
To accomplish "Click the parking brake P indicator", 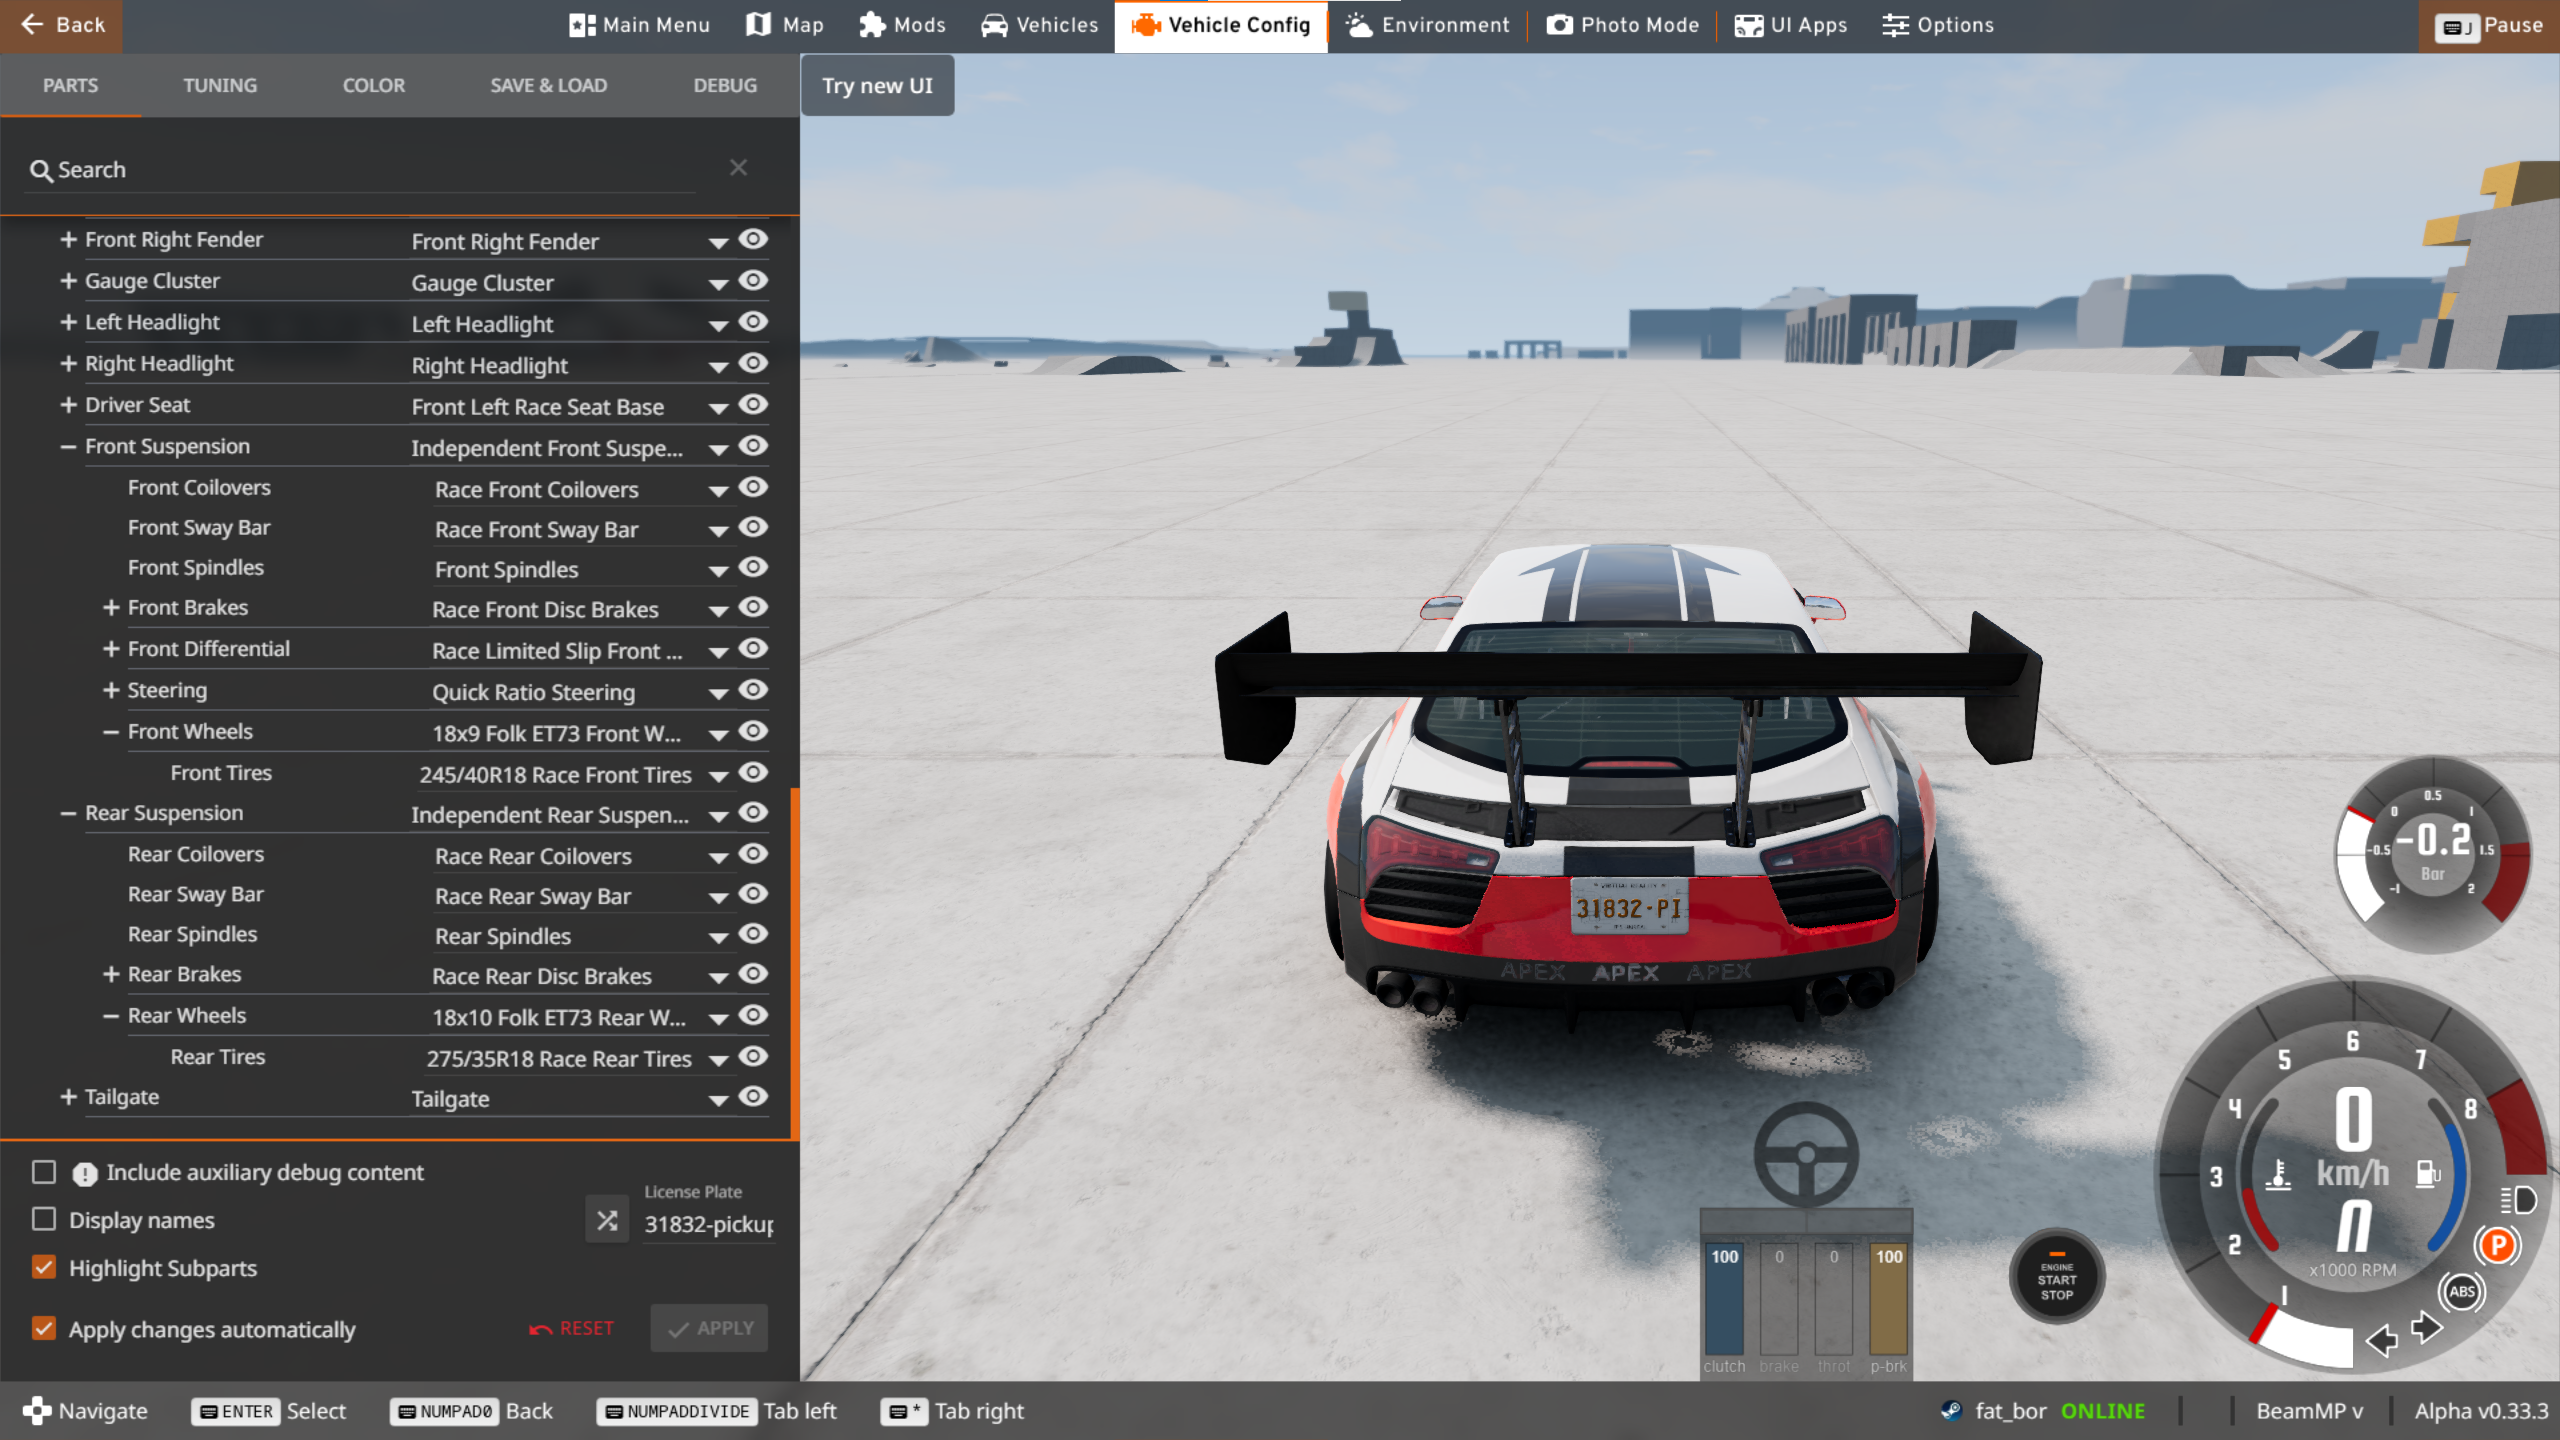I will click(x=2497, y=1246).
